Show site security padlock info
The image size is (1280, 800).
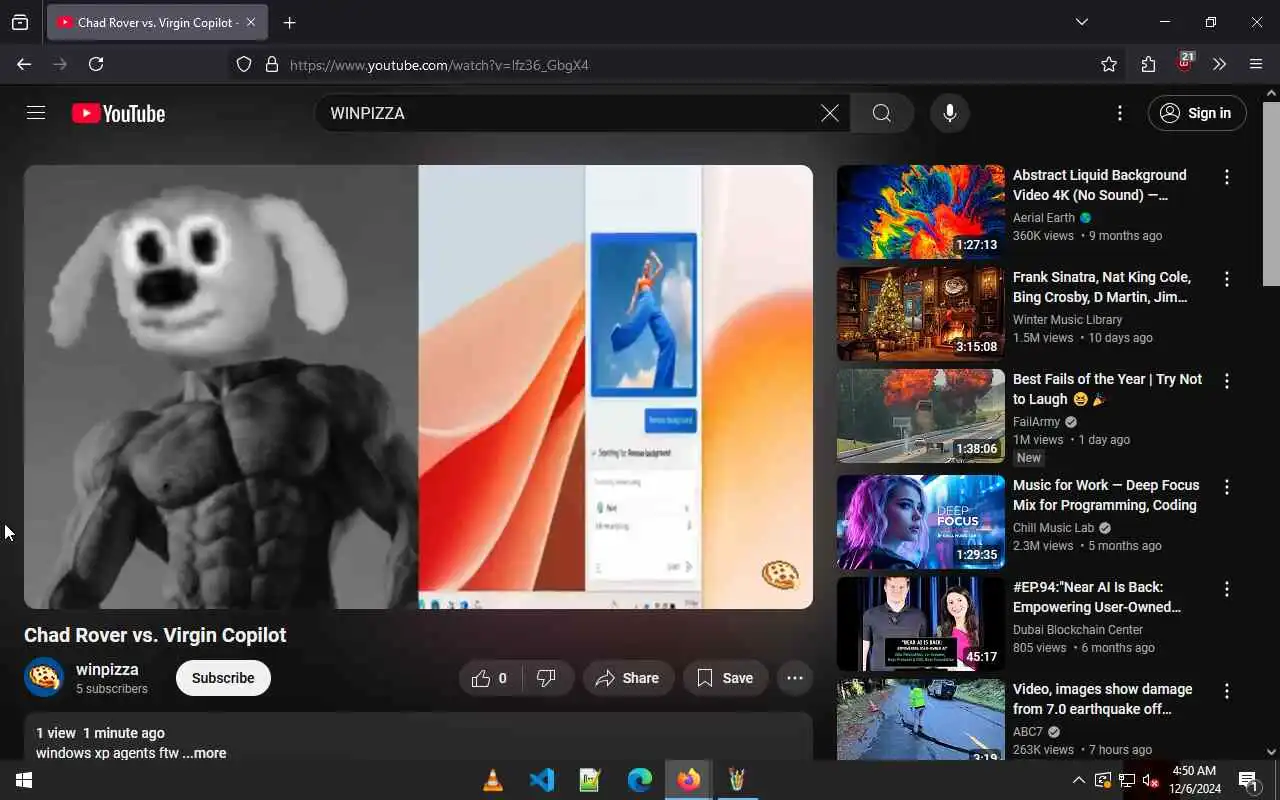(271, 64)
